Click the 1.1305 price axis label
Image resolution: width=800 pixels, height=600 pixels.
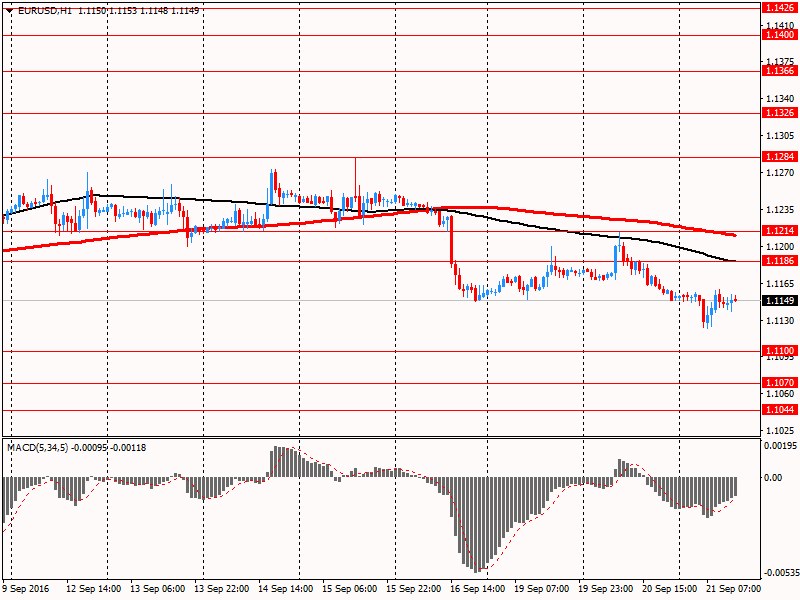point(780,136)
